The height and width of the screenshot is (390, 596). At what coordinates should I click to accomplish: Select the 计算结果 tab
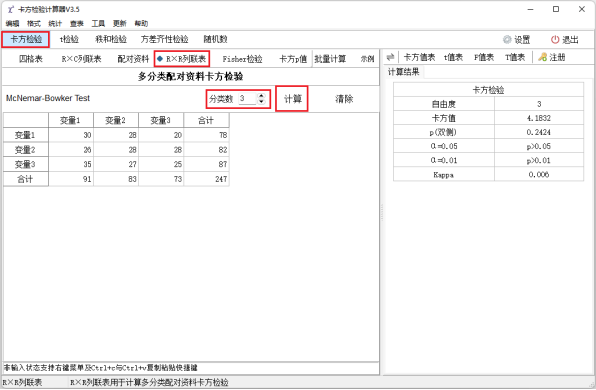click(403, 72)
